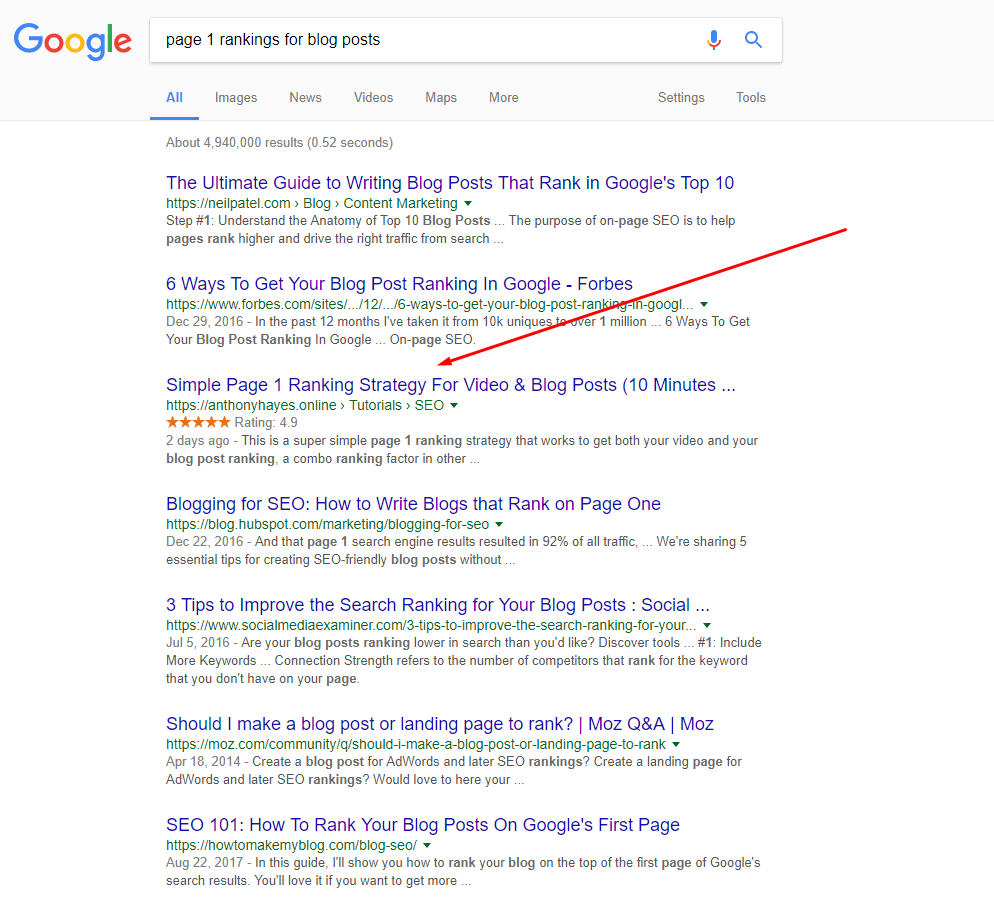Open the More search categories menu
This screenshot has height=917, width=994.
tap(504, 98)
